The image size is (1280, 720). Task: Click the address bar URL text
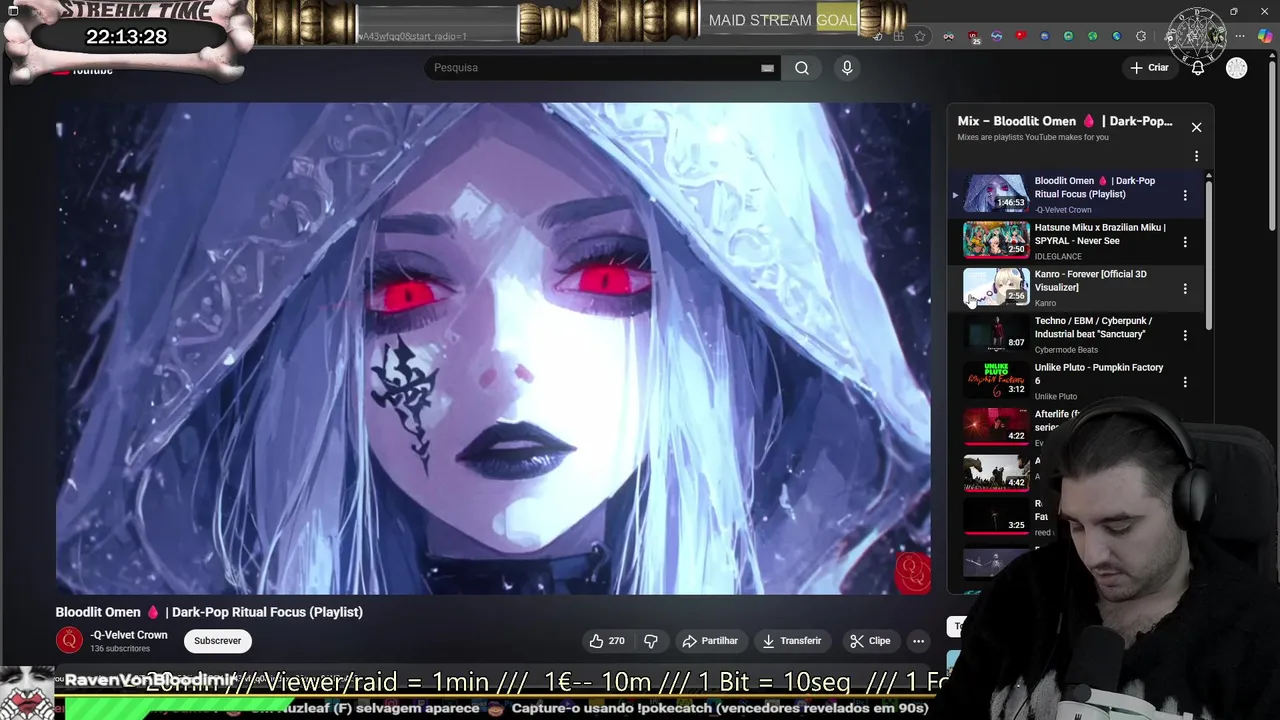coord(412,36)
